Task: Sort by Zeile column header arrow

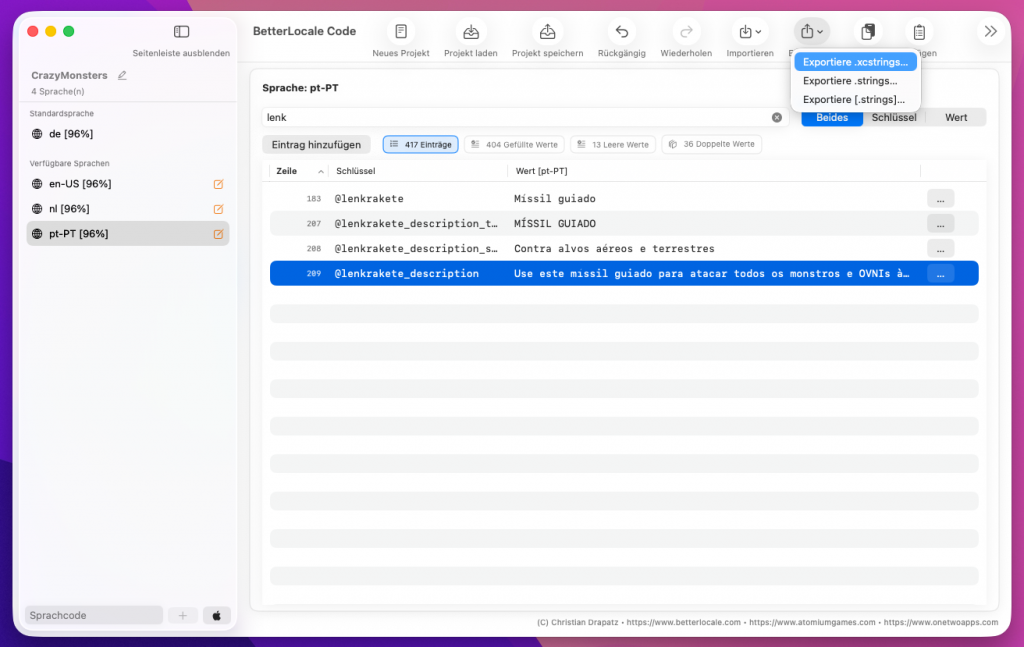Action: click(x=320, y=172)
